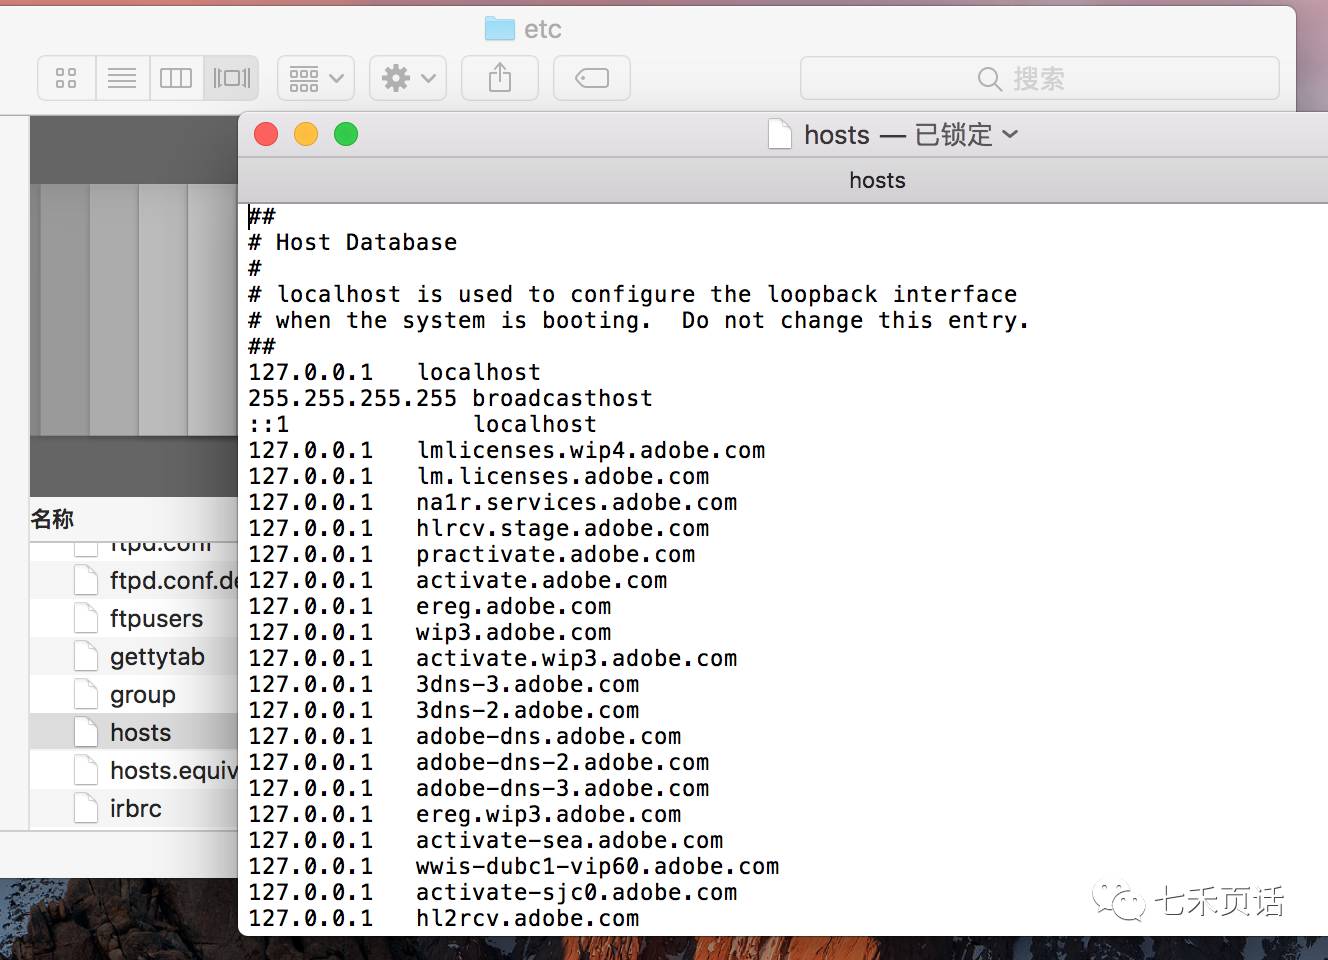The height and width of the screenshot is (960, 1328).
Task: Switch Finder to icon view
Action: click(x=66, y=78)
